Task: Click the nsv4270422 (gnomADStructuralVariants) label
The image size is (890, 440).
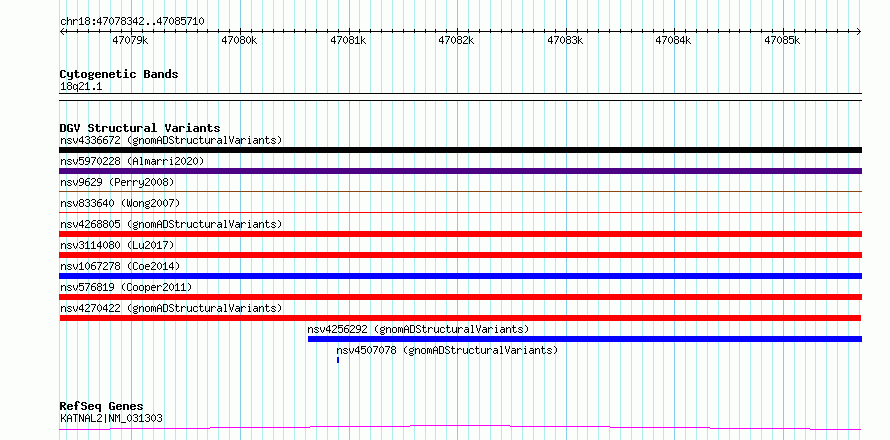Action: (171, 308)
